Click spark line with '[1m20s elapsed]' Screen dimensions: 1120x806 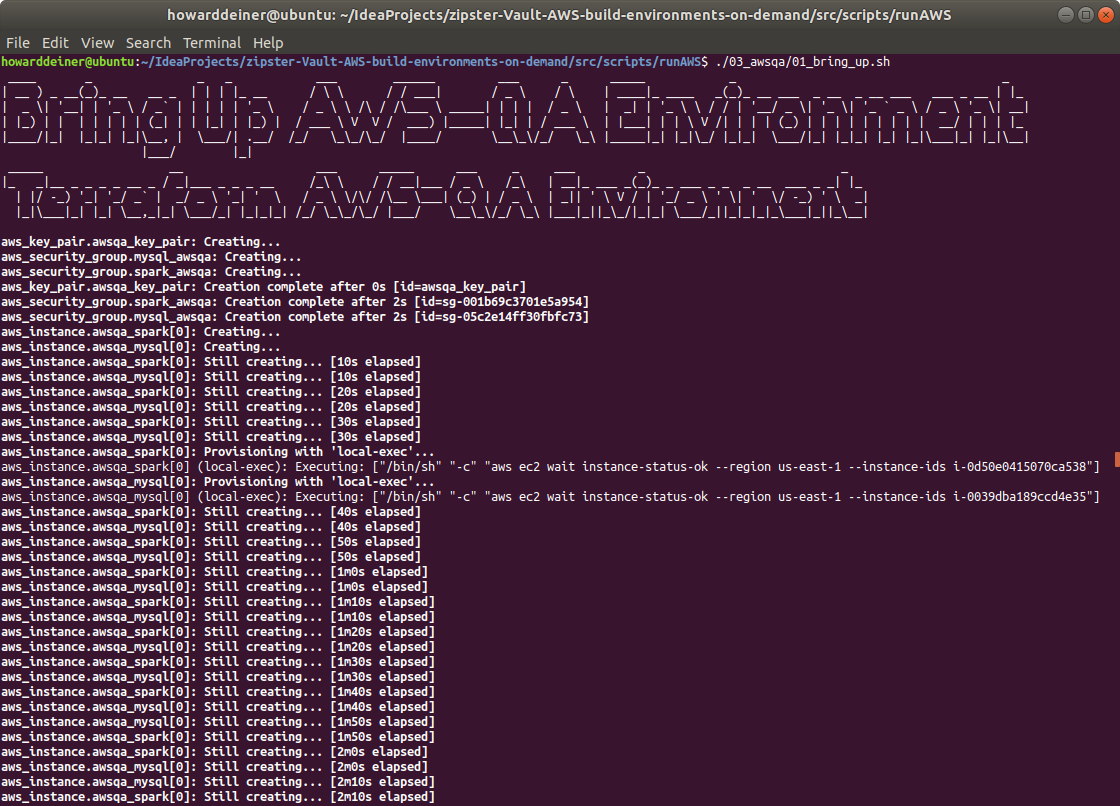pos(218,632)
